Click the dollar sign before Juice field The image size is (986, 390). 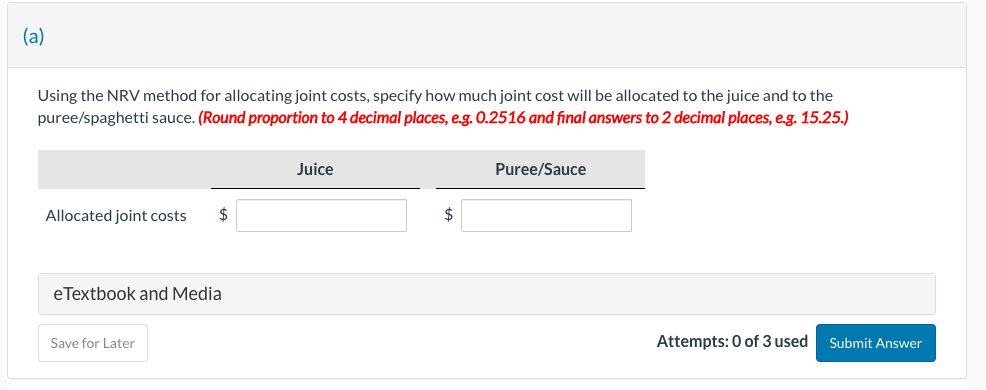[223, 215]
